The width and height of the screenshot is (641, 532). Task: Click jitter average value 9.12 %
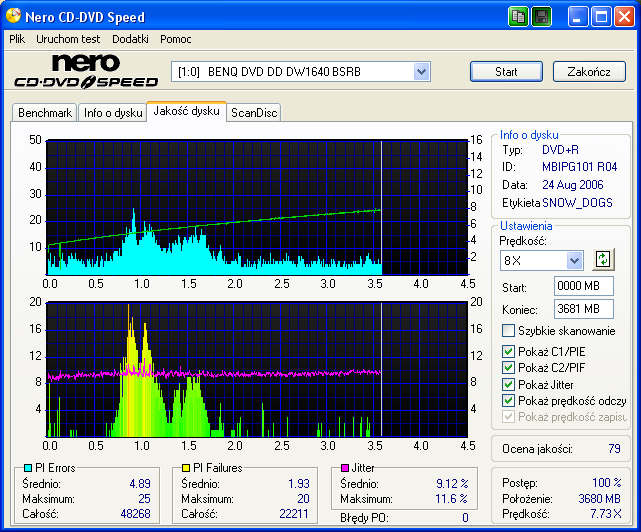452,484
